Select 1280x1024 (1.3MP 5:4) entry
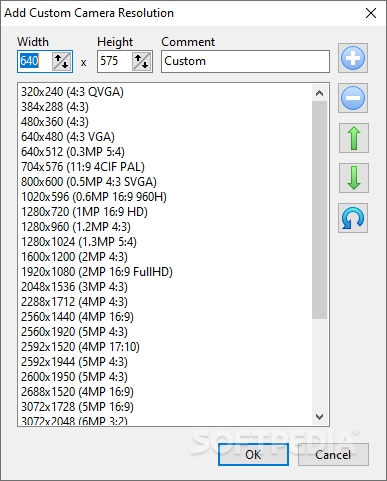This screenshot has height=481, width=387. pos(79,242)
